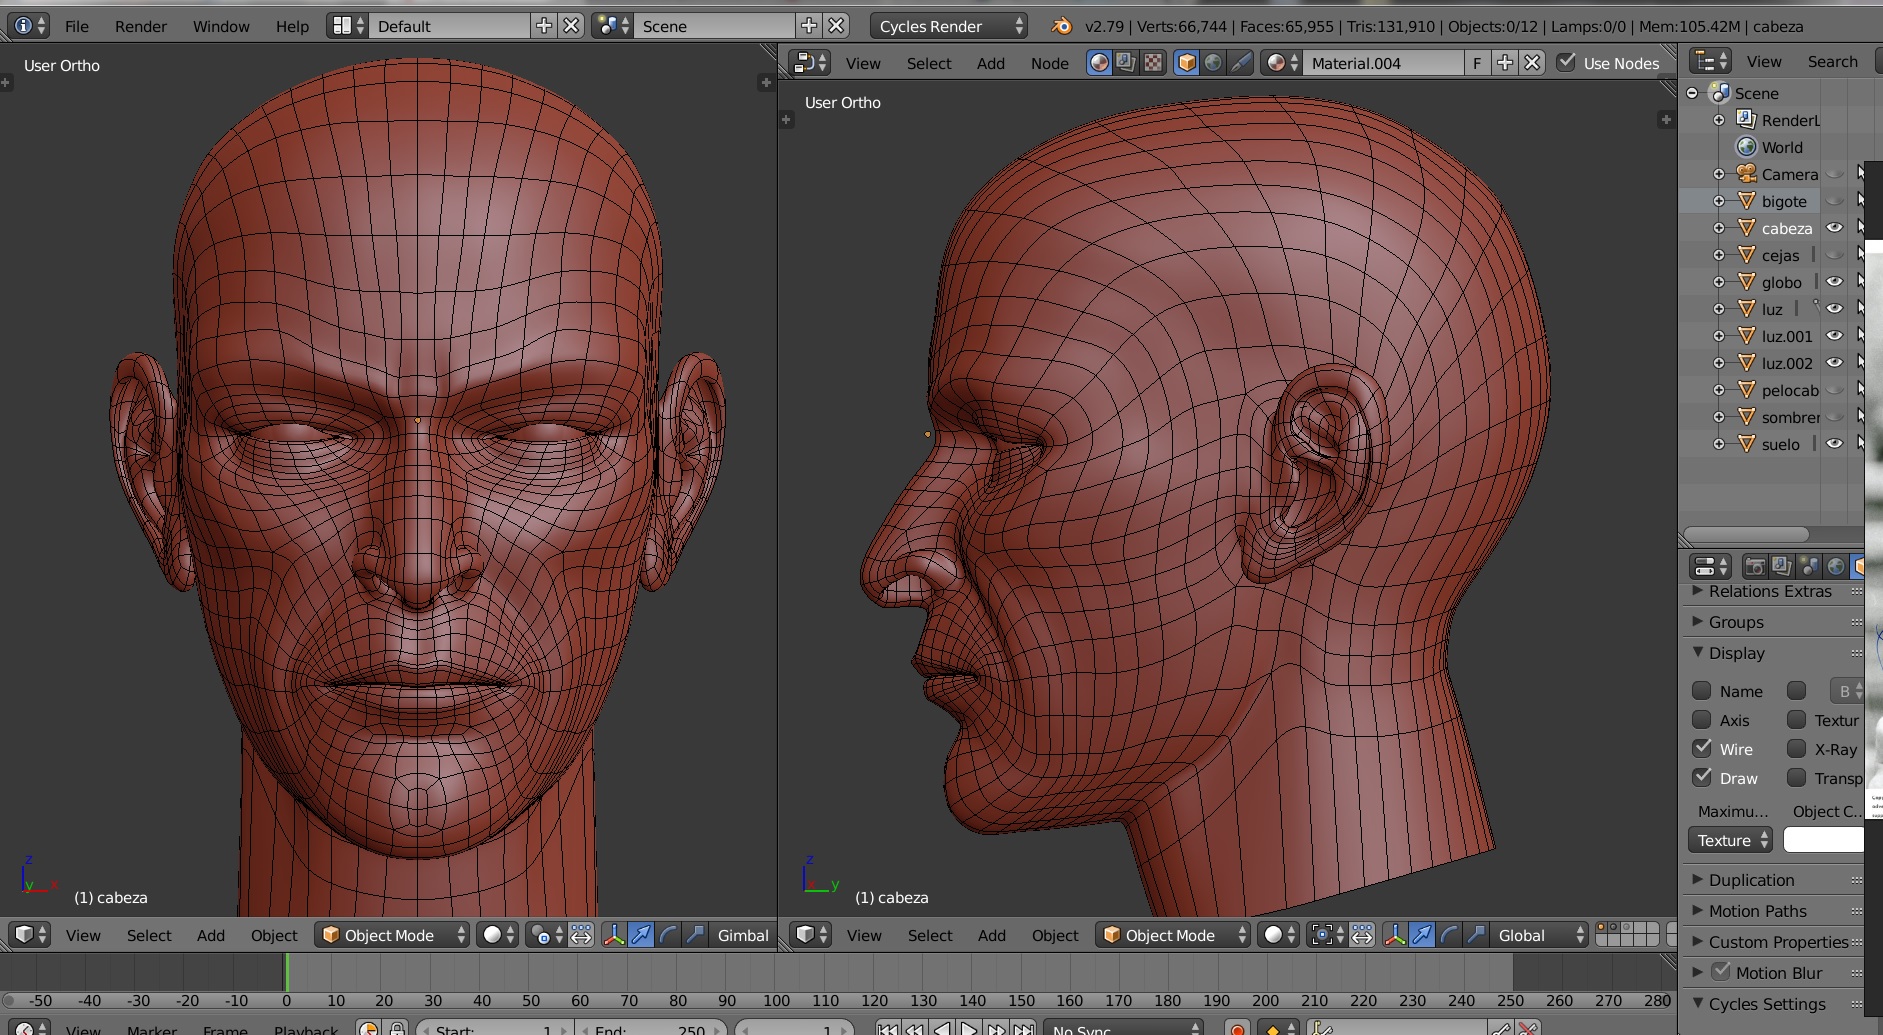Image resolution: width=1883 pixels, height=1035 pixels.
Task: Enable the rotate manipulator in left viewport
Action: click(668, 935)
